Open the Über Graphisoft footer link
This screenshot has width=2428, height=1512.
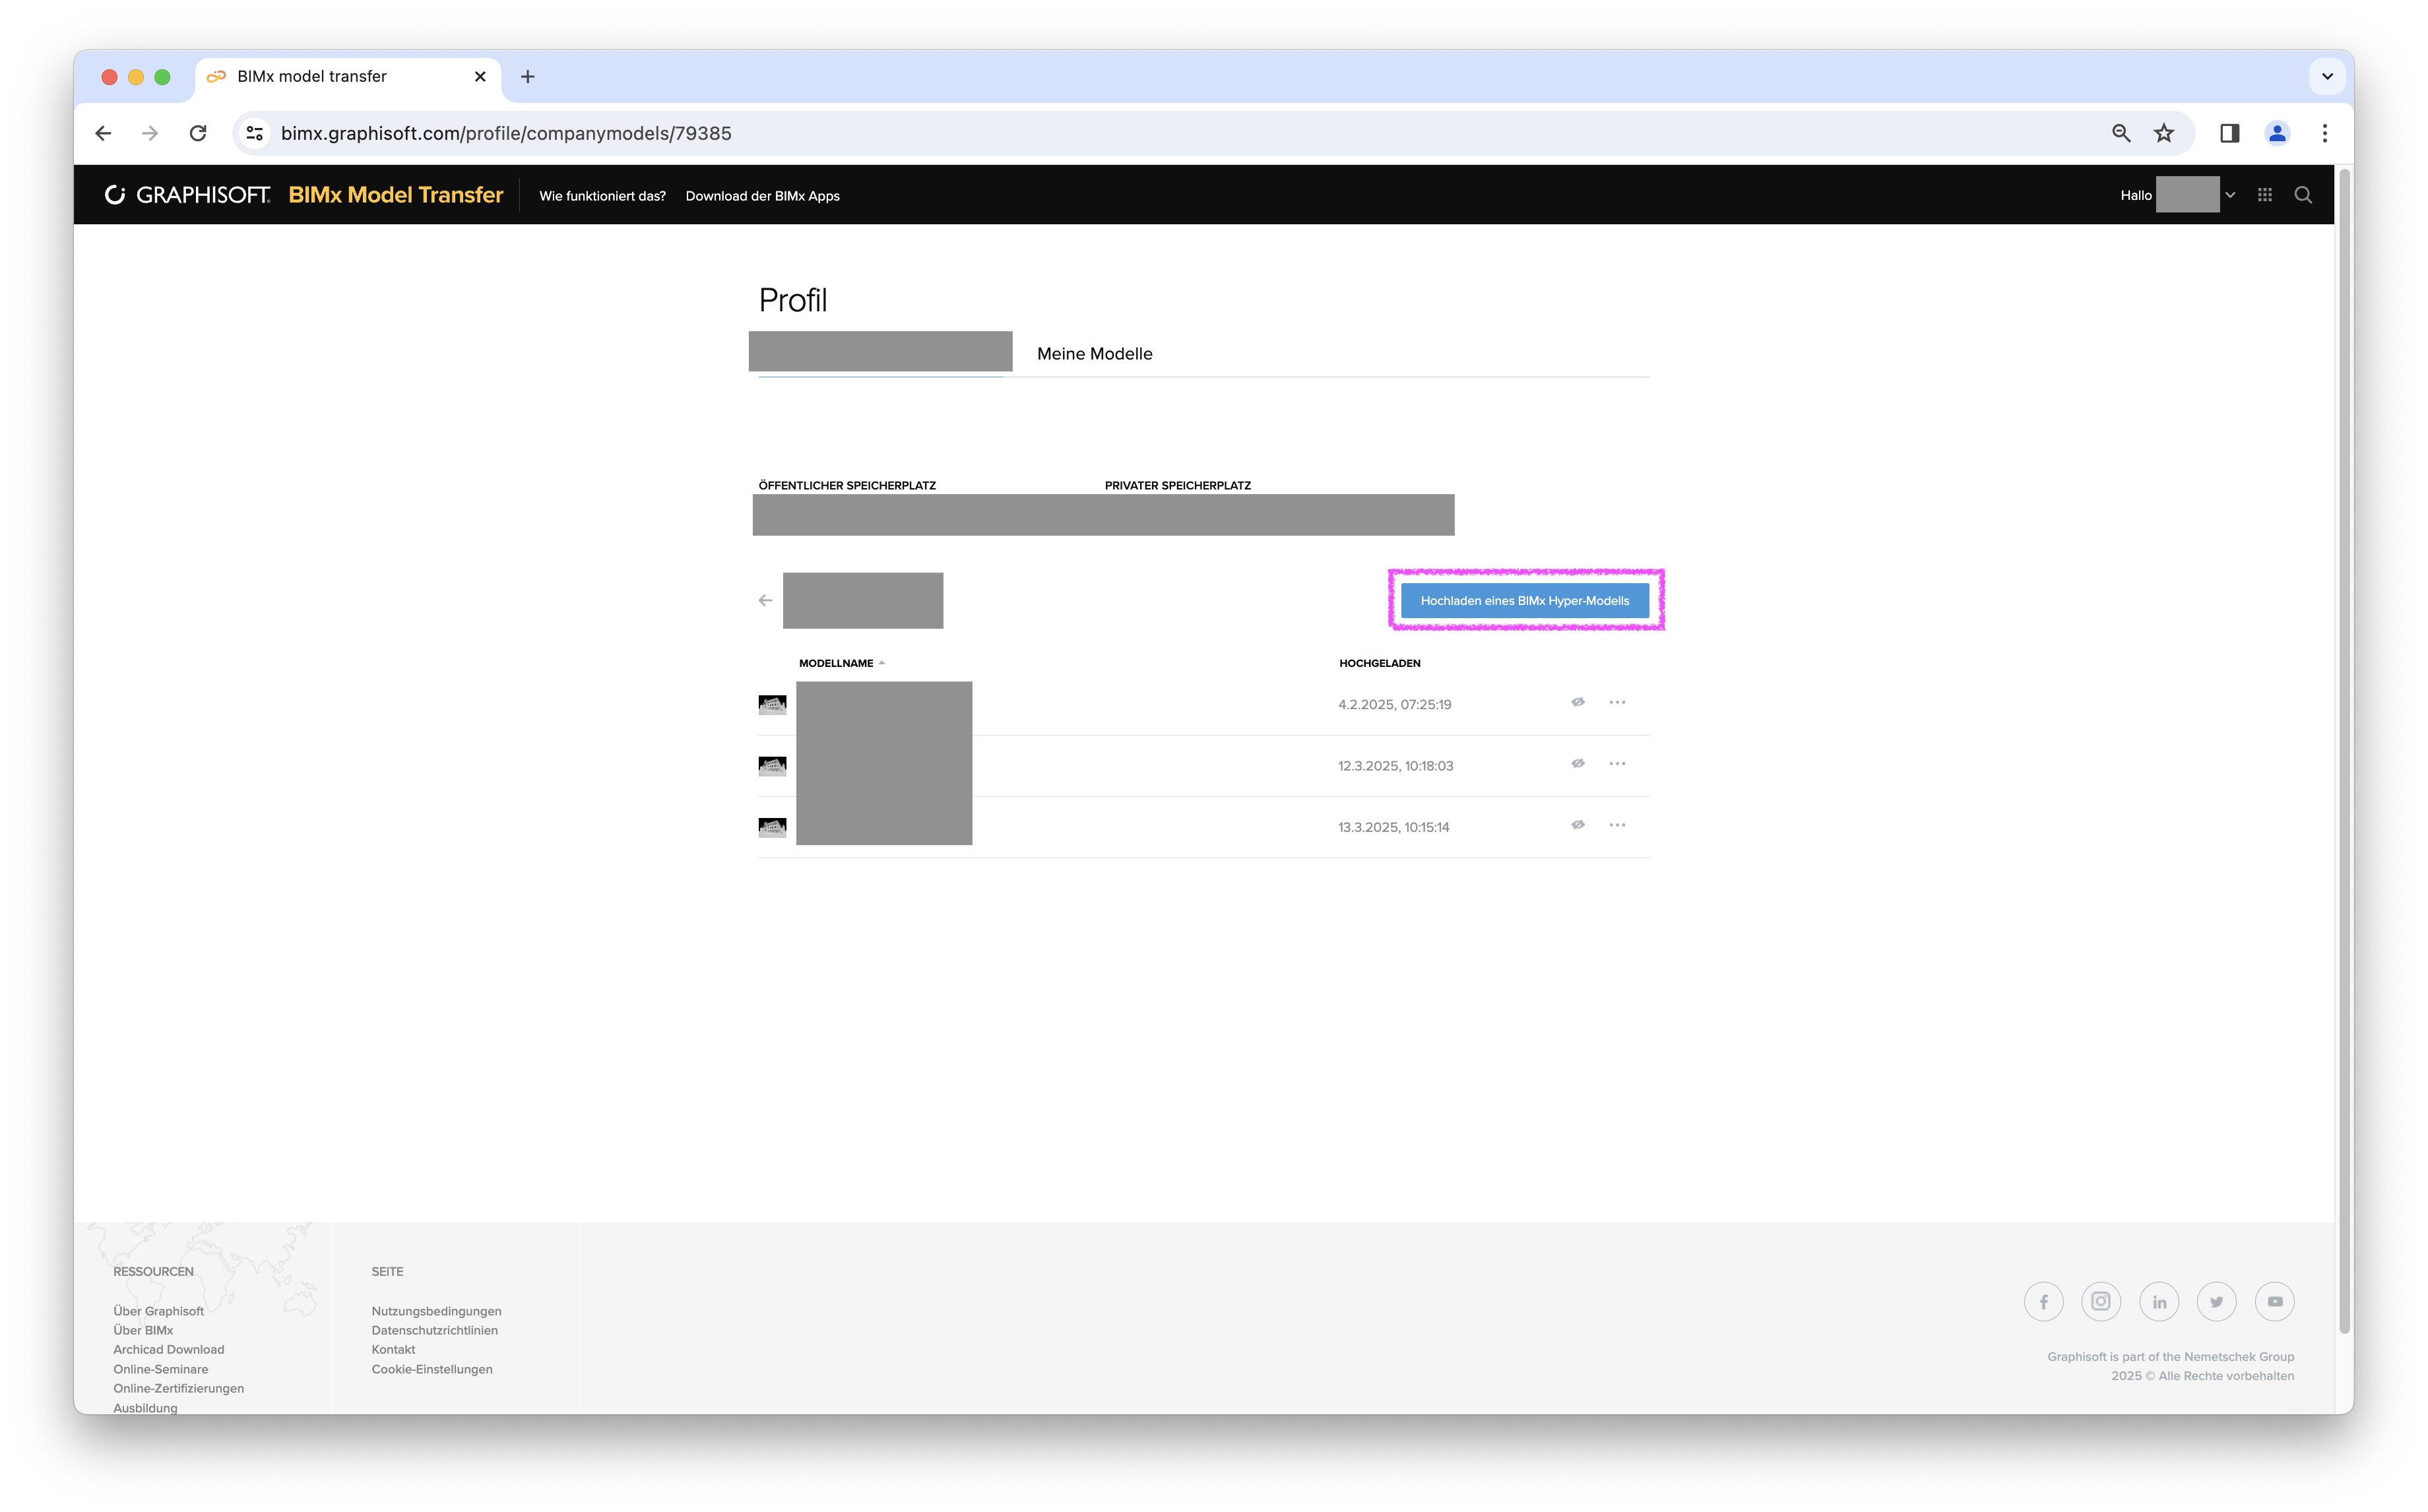(158, 1311)
